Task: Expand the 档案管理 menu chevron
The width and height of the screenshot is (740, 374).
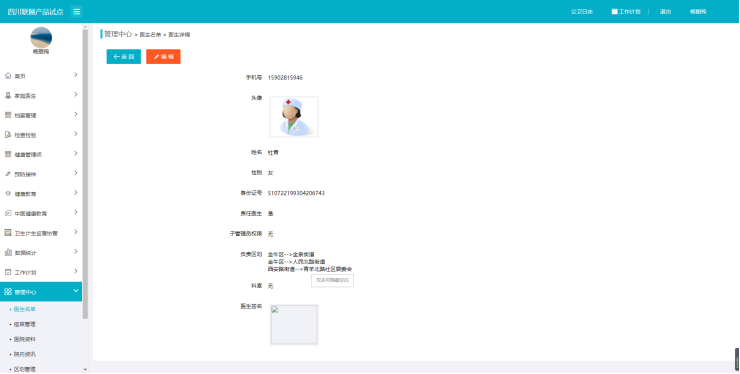Action: click(76, 114)
